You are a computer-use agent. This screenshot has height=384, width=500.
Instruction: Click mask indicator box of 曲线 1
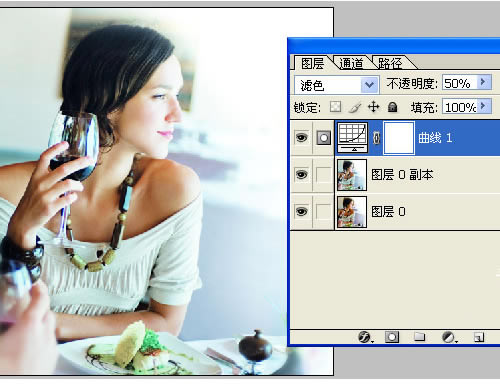[x=323, y=137]
